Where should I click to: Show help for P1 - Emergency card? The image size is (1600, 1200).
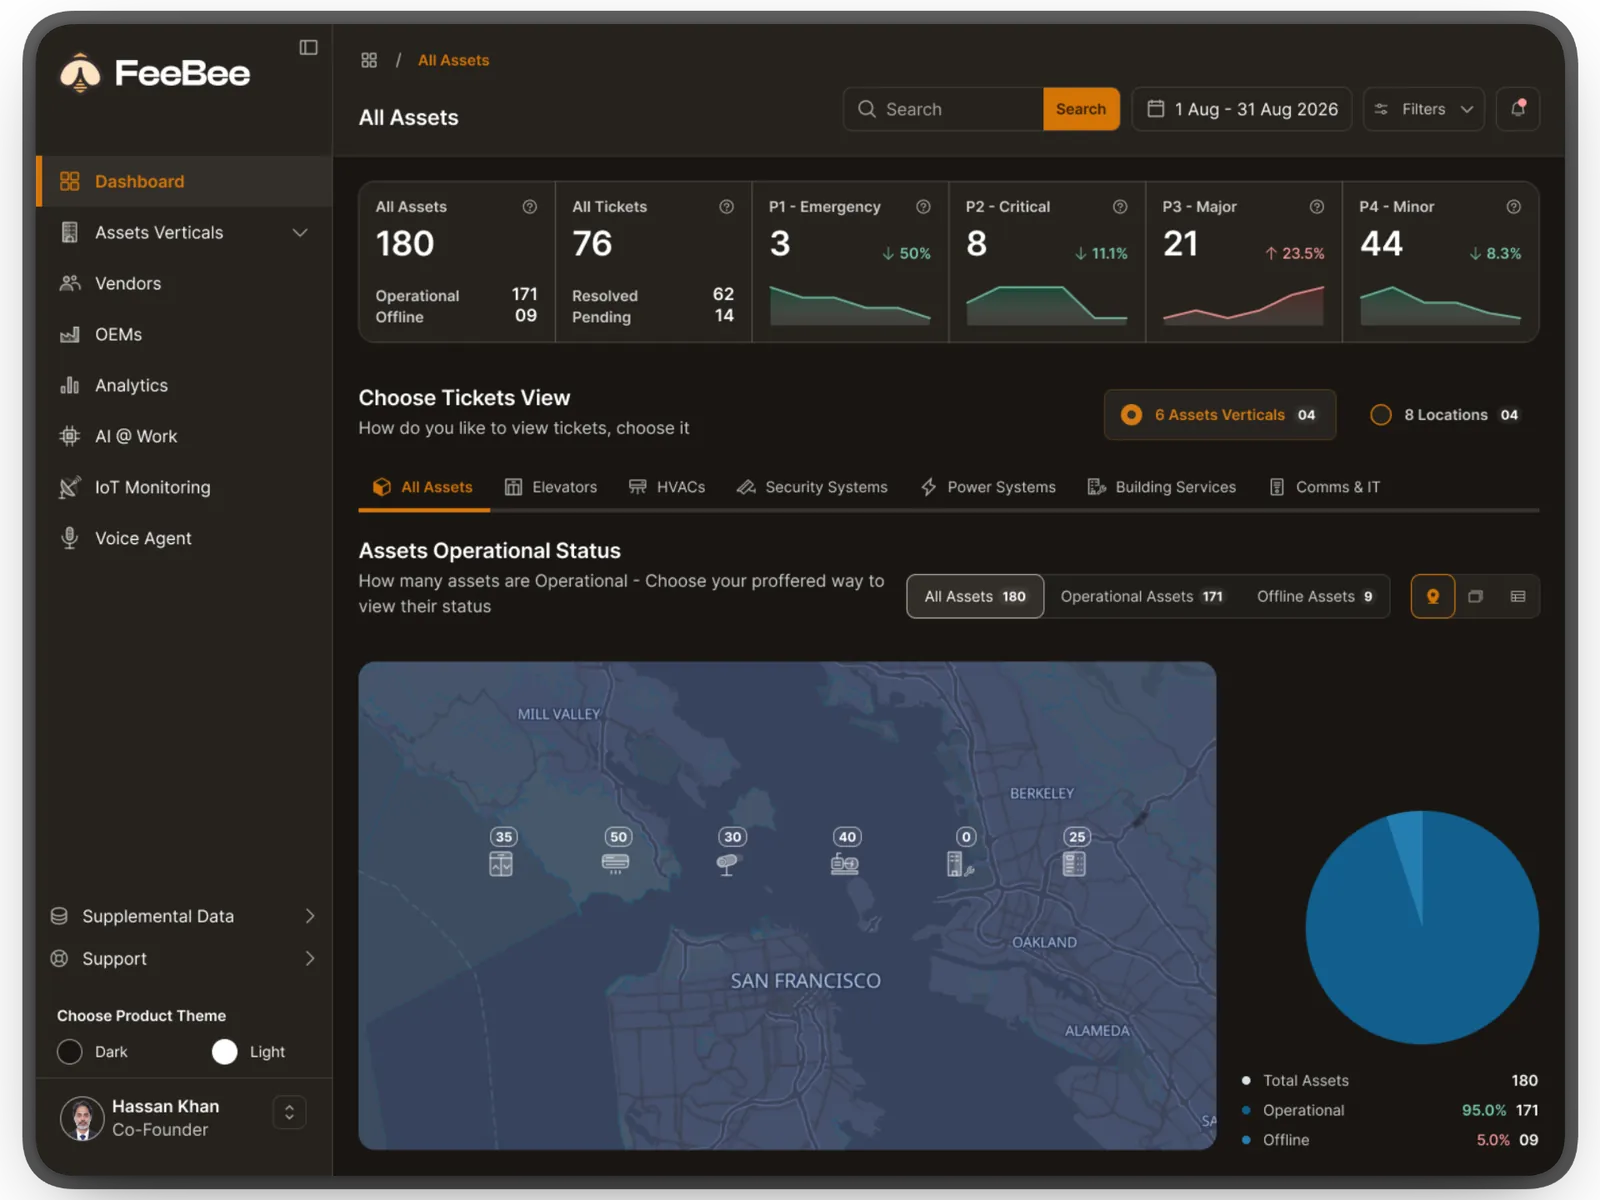click(923, 207)
